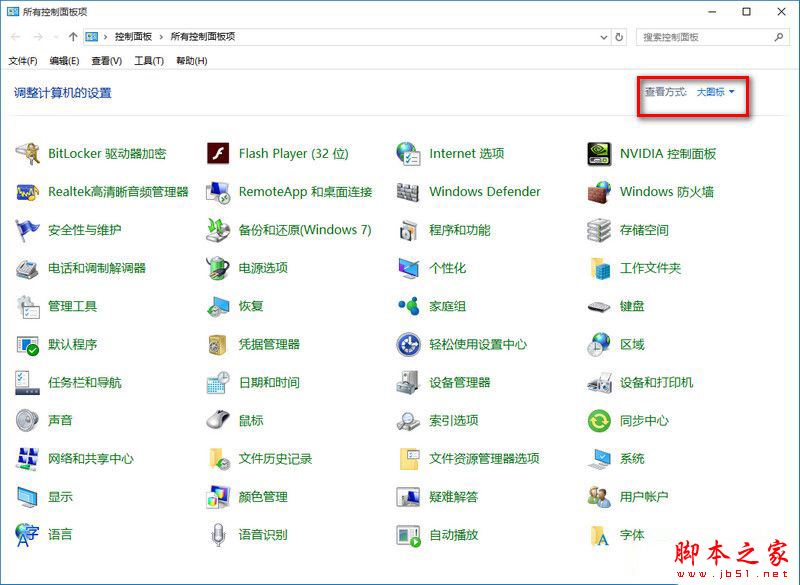Click the 电源选项 battery icon
The image size is (800, 585).
(218, 268)
